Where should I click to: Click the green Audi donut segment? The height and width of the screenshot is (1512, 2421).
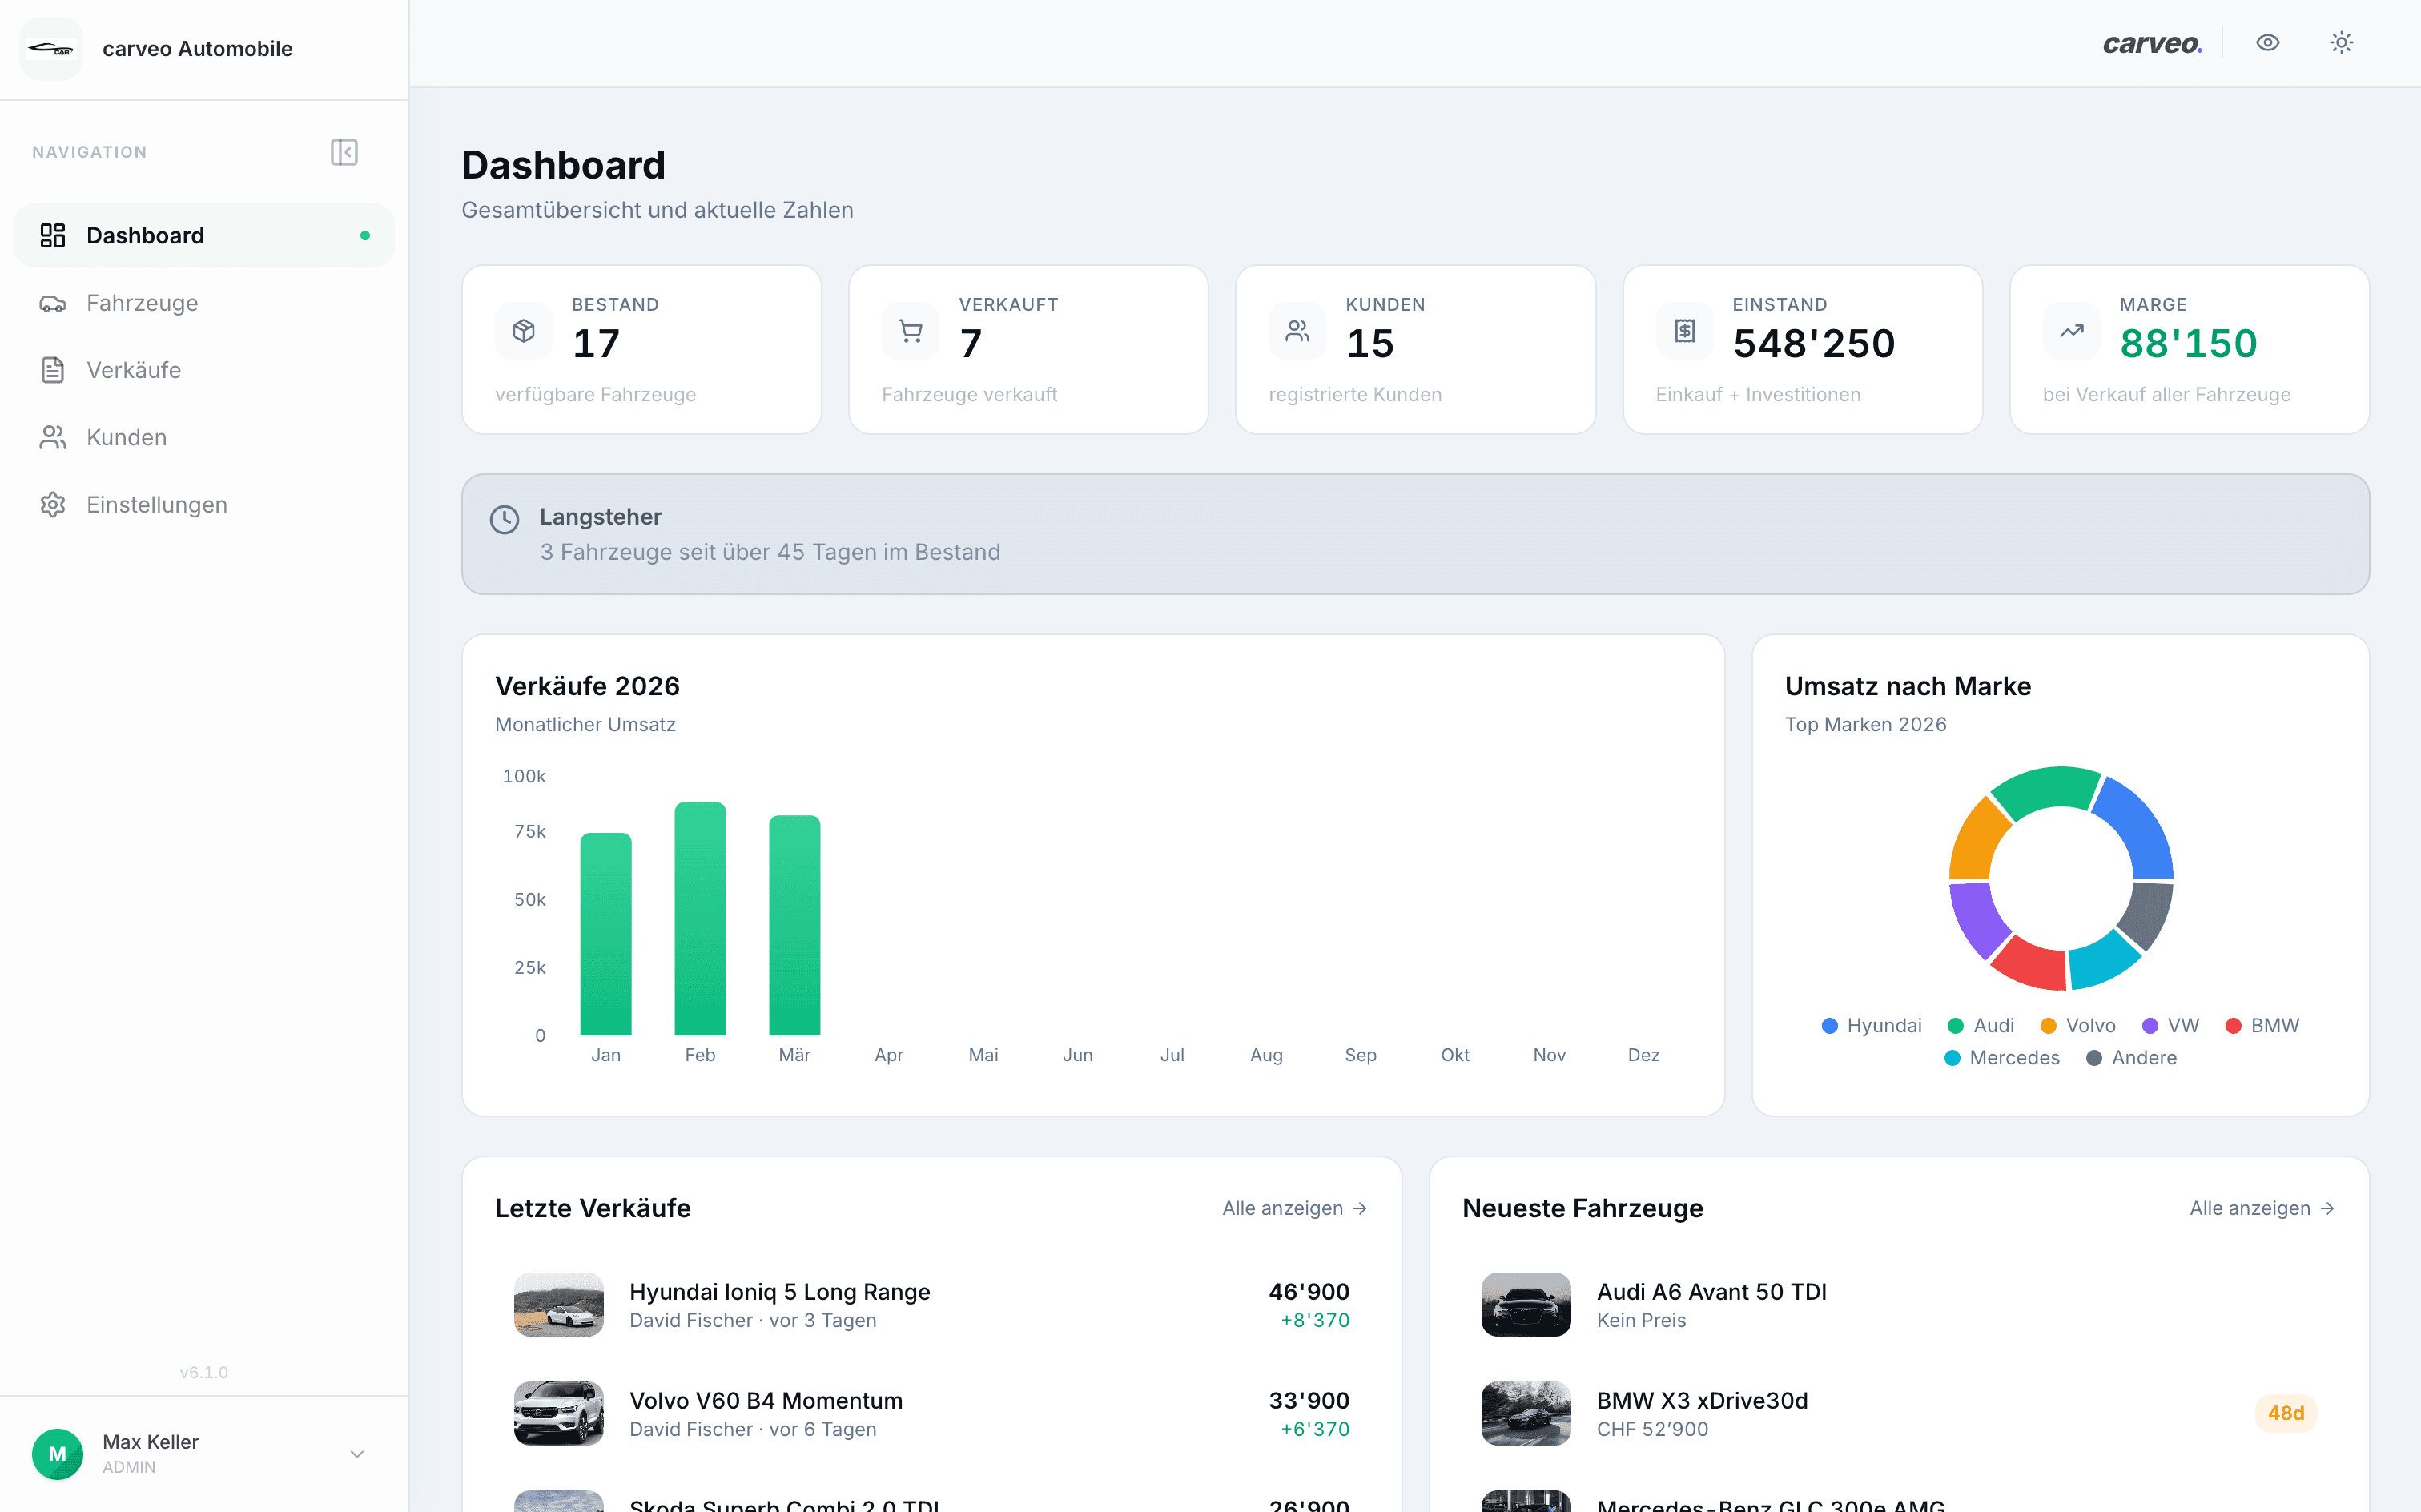click(2046, 789)
